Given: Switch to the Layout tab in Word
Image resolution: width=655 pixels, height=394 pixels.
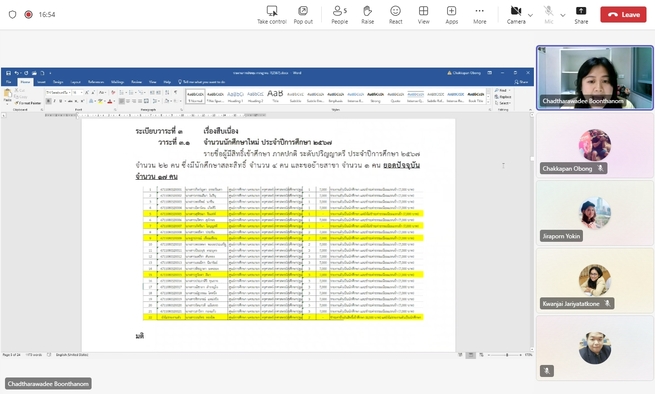Looking at the screenshot, I should [x=76, y=82].
